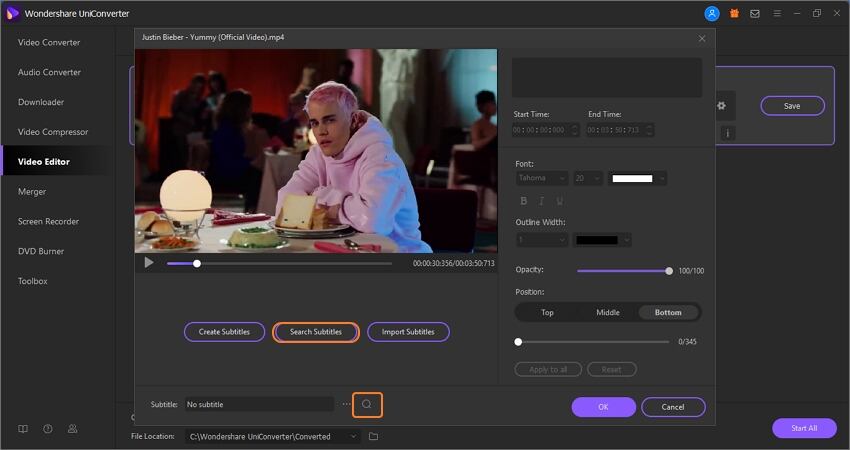The image size is (850, 450).
Task: Click Search Subtitles button
Action: pos(316,332)
